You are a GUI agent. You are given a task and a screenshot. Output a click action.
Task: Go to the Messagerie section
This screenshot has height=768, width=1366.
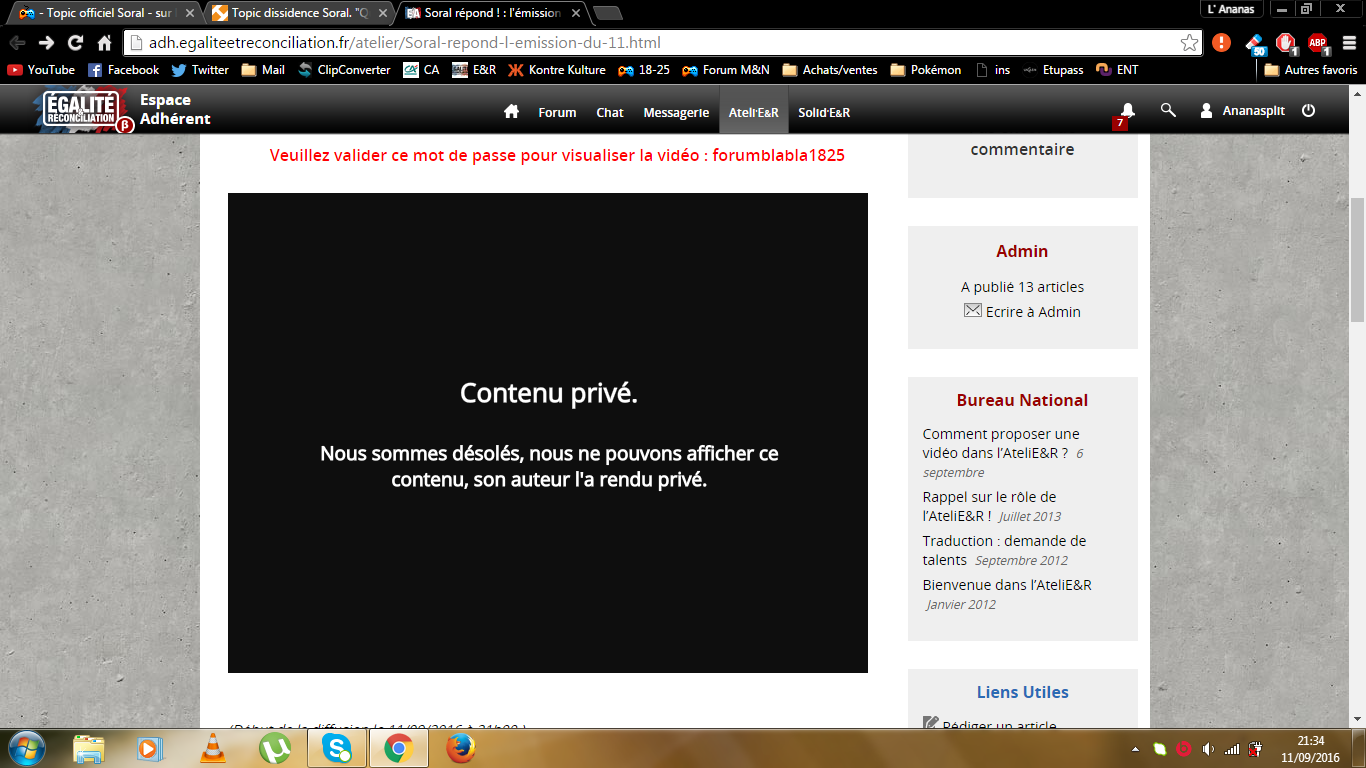pos(676,112)
